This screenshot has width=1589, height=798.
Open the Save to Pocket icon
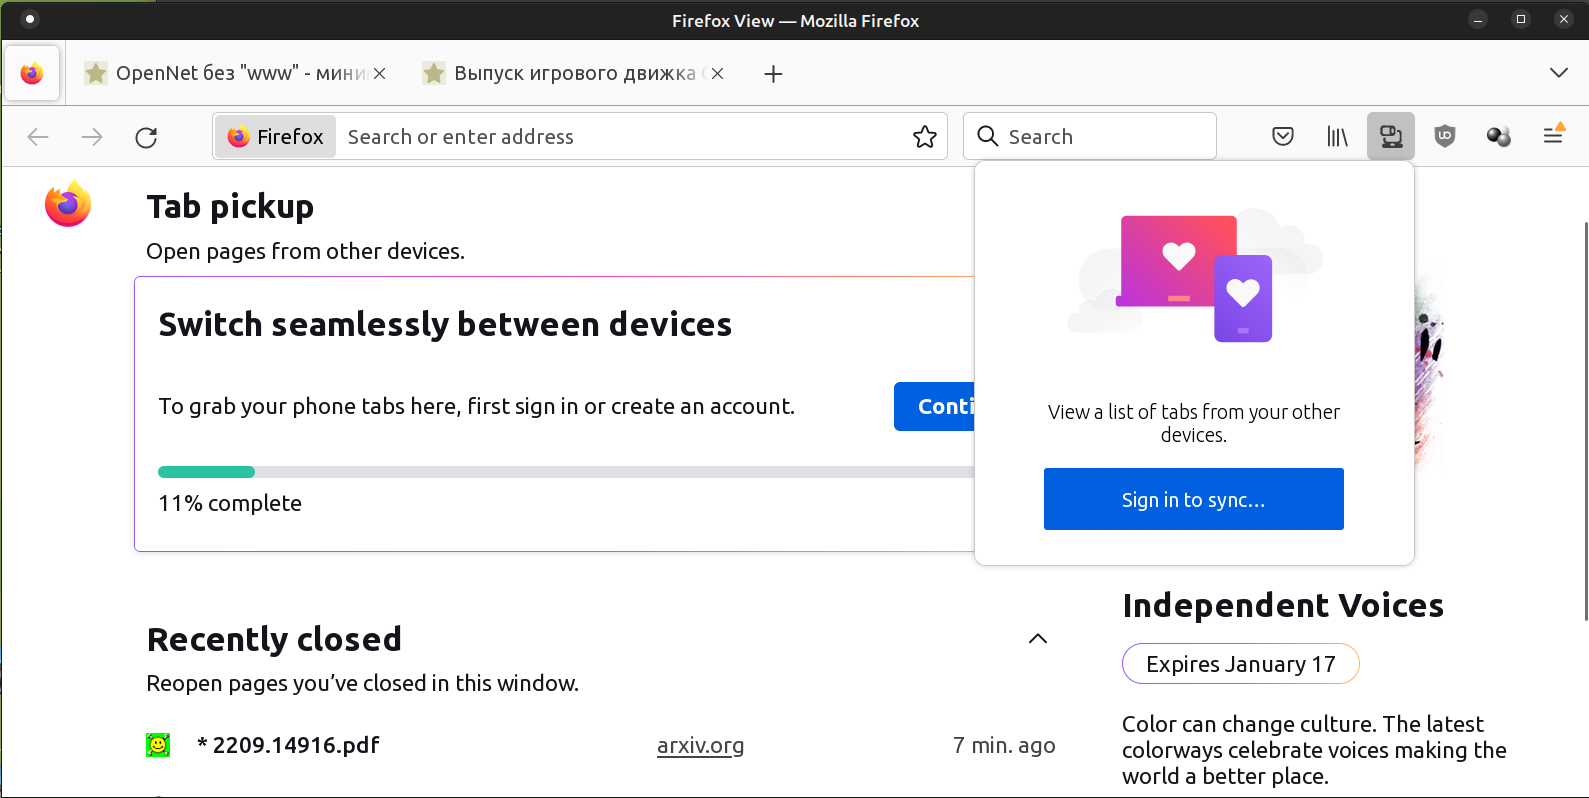click(1283, 136)
